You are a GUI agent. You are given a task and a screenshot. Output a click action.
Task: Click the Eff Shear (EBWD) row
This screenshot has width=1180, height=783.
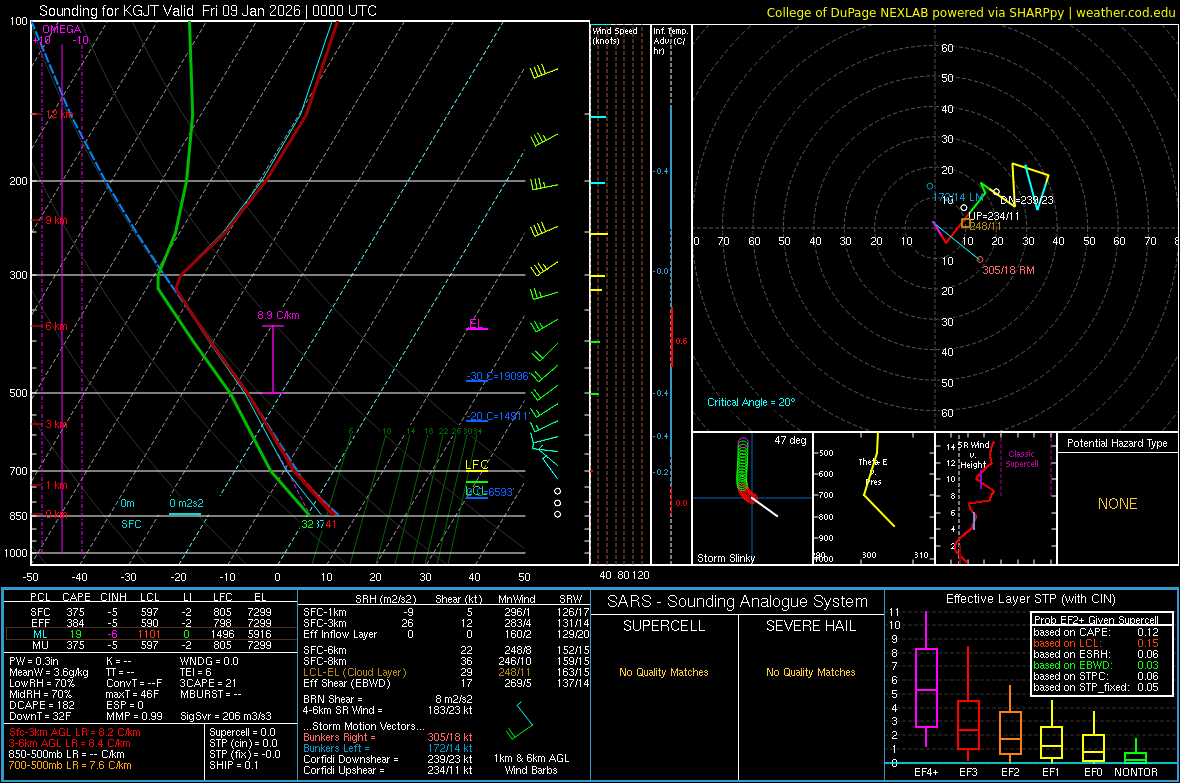[446, 683]
